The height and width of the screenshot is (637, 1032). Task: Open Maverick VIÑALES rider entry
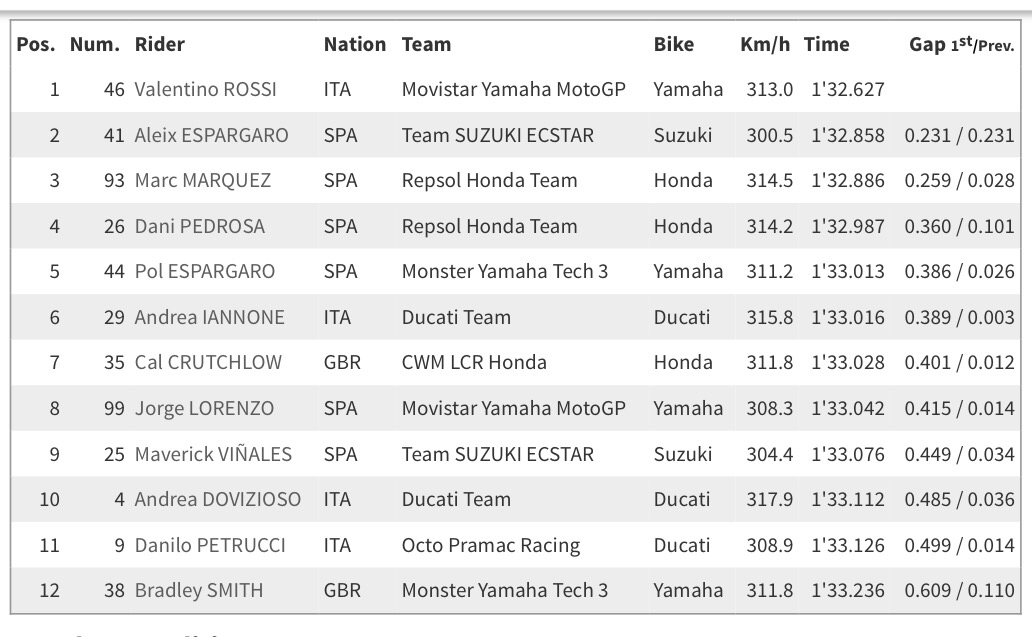(213, 454)
